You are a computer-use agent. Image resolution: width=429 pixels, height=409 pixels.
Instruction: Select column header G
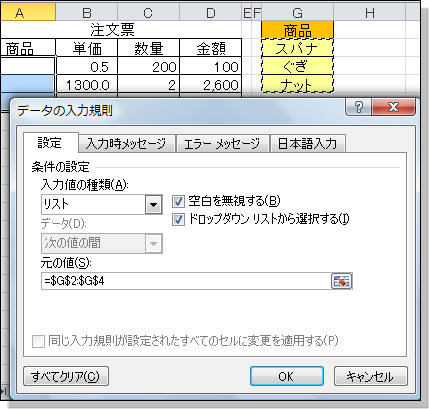coord(297,13)
